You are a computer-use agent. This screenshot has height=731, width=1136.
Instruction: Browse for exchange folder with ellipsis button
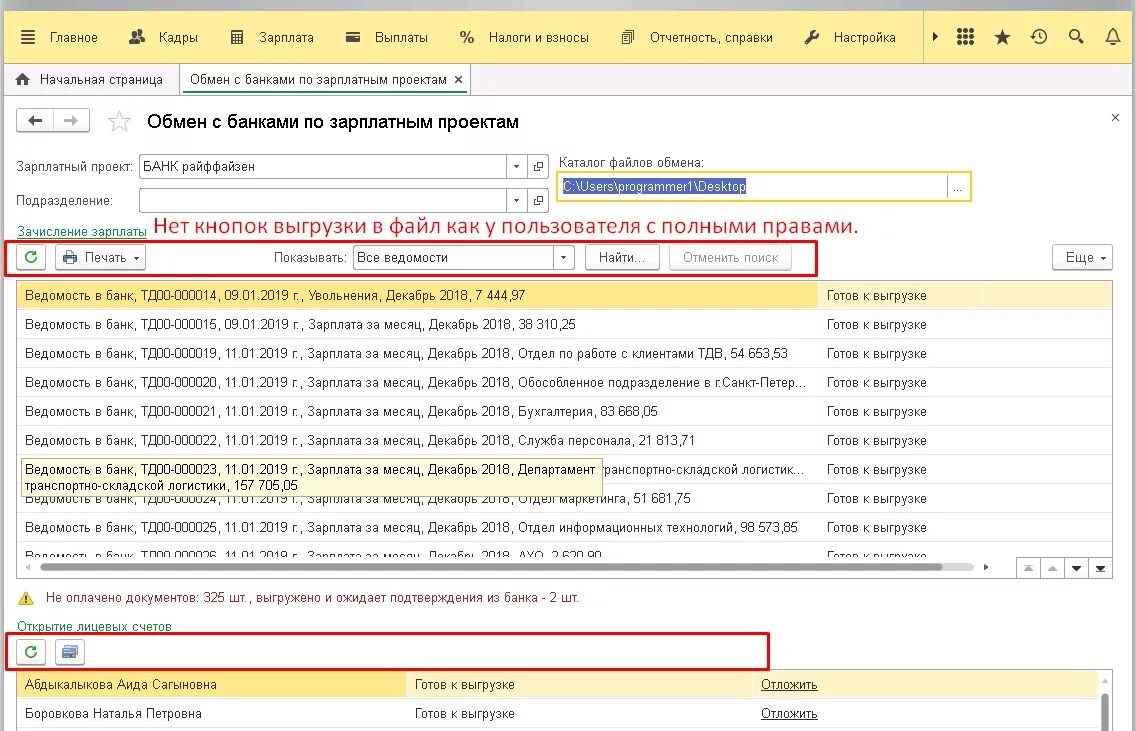click(x=958, y=187)
